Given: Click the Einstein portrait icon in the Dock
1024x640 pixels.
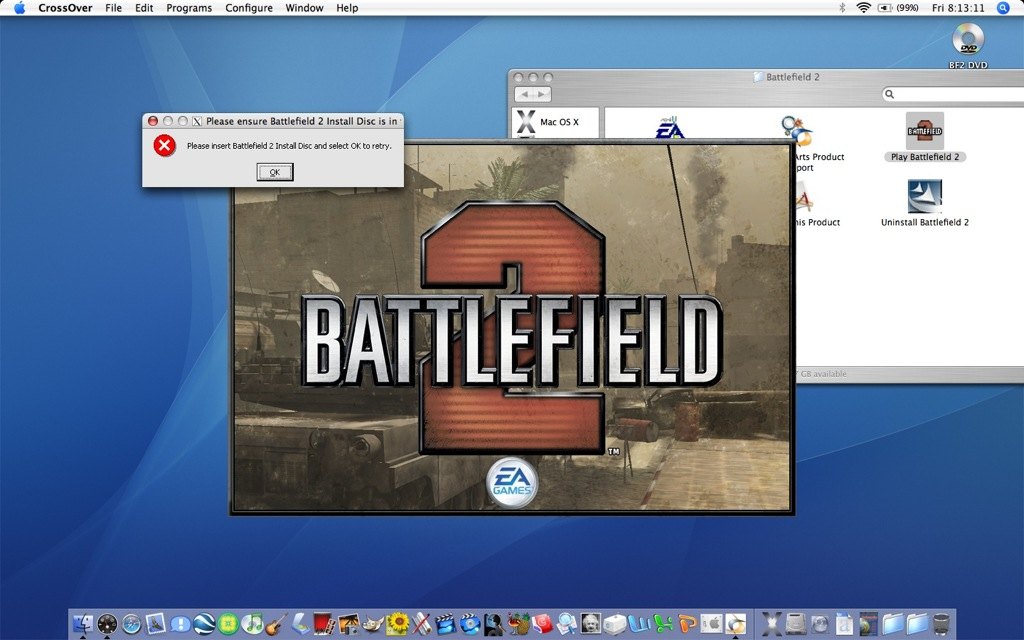Looking at the screenshot, I should click(591, 623).
